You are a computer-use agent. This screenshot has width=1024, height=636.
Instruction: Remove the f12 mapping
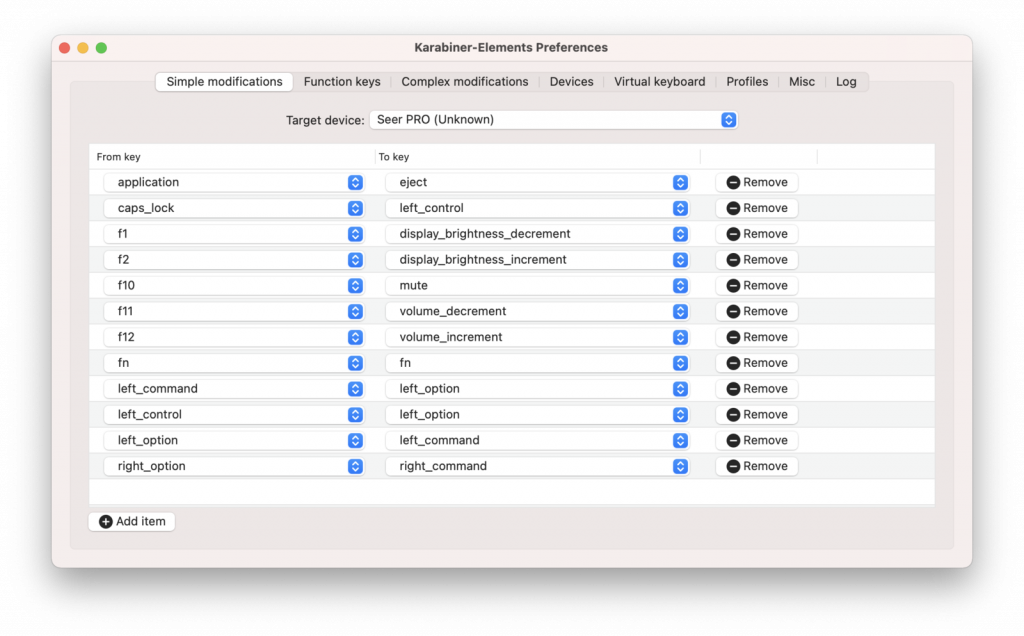tap(757, 337)
